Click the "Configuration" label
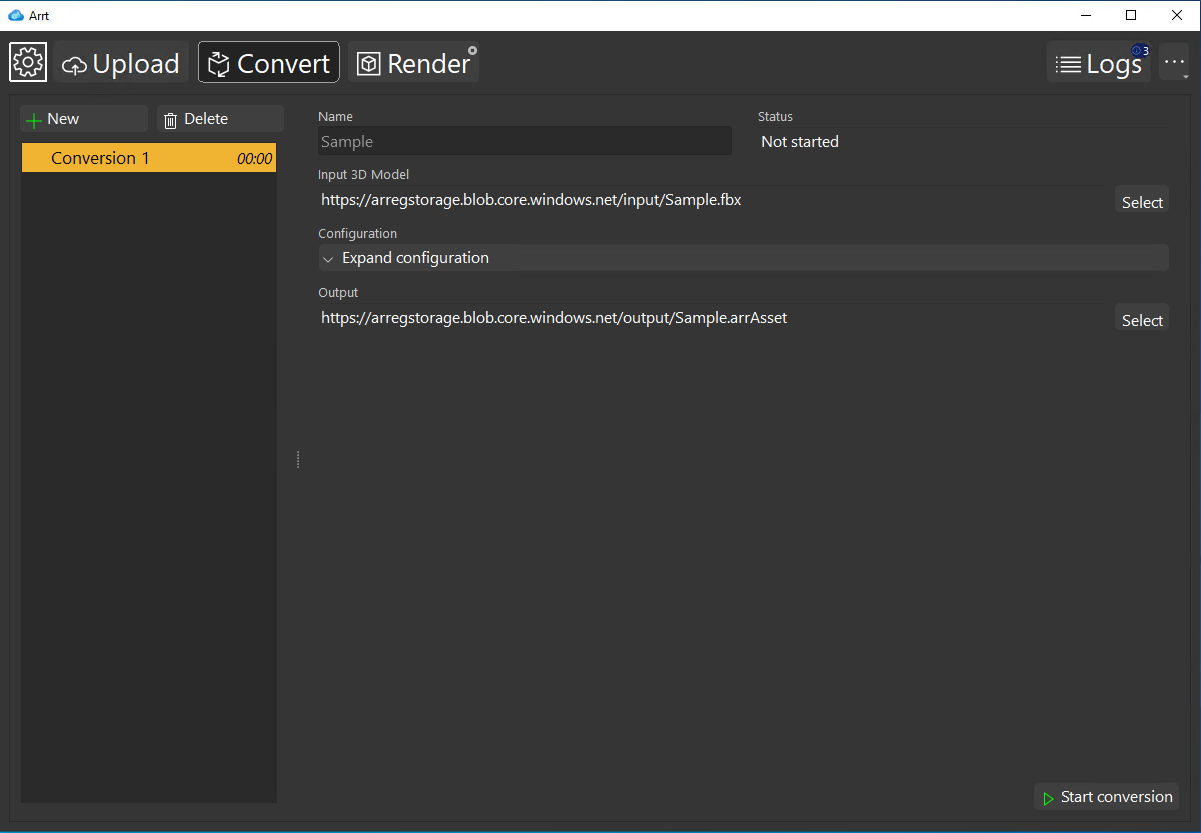The height and width of the screenshot is (833, 1201). (358, 234)
